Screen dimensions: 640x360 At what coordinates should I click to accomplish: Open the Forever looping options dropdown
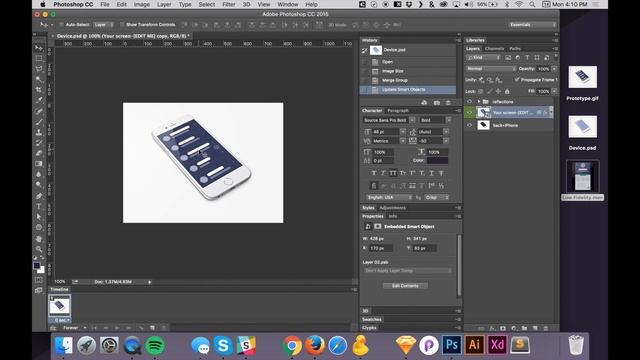click(x=74, y=328)
